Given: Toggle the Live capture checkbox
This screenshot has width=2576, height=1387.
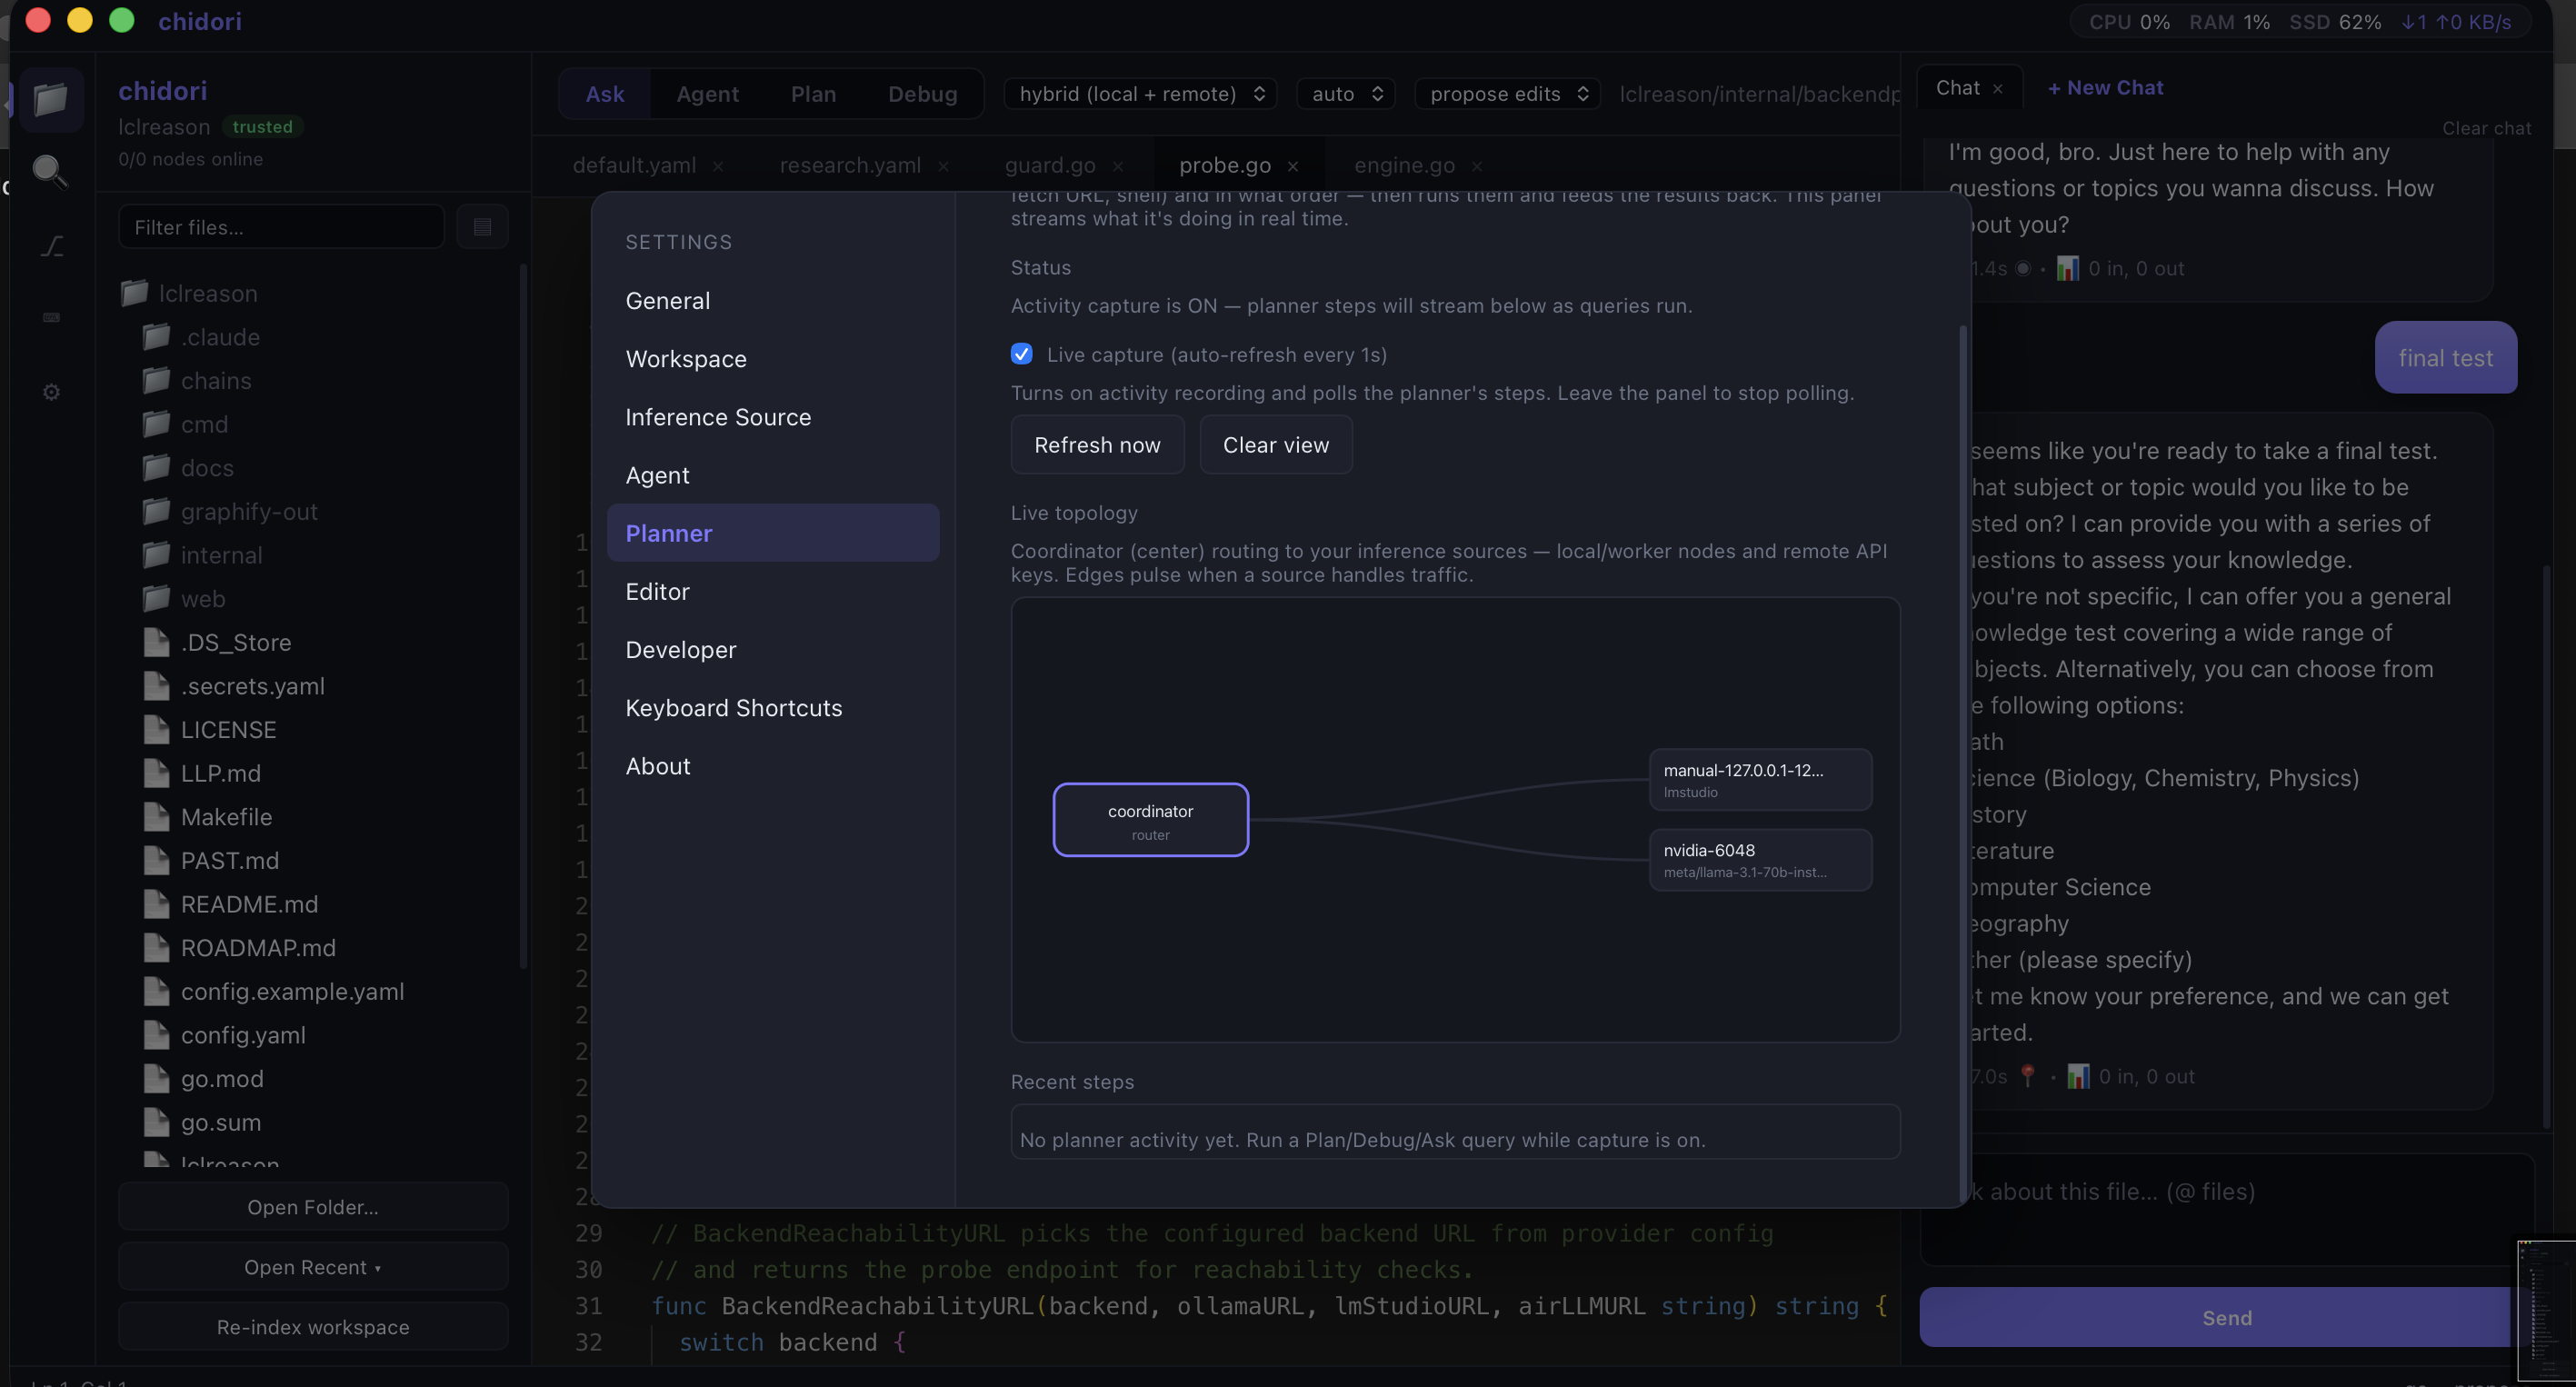Looking at the screenshot, I should coord(1021,354).
